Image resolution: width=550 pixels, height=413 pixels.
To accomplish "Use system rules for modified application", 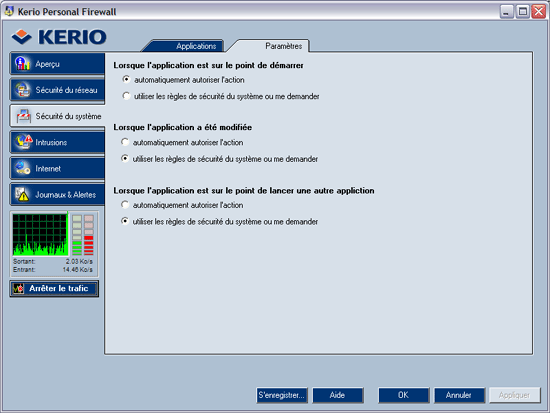I will [x=125, y=159].
